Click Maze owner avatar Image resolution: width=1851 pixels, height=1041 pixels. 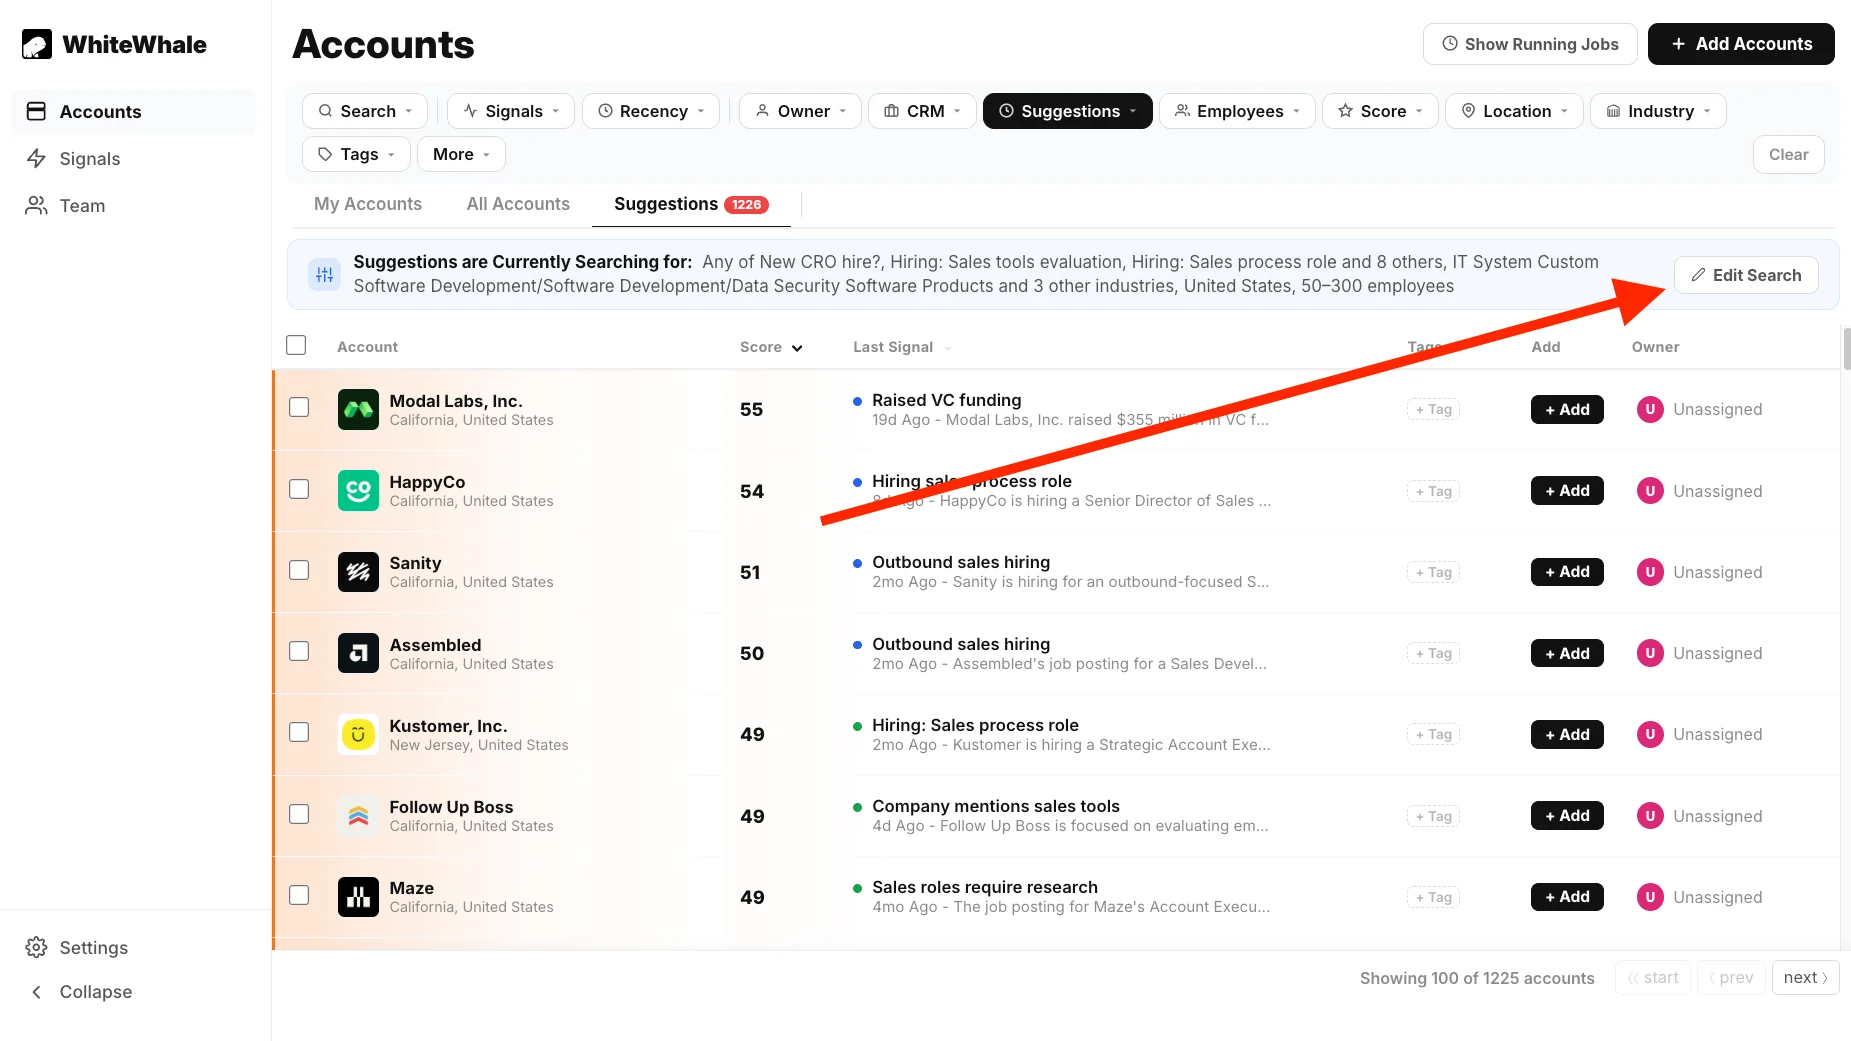(1650, 897)
